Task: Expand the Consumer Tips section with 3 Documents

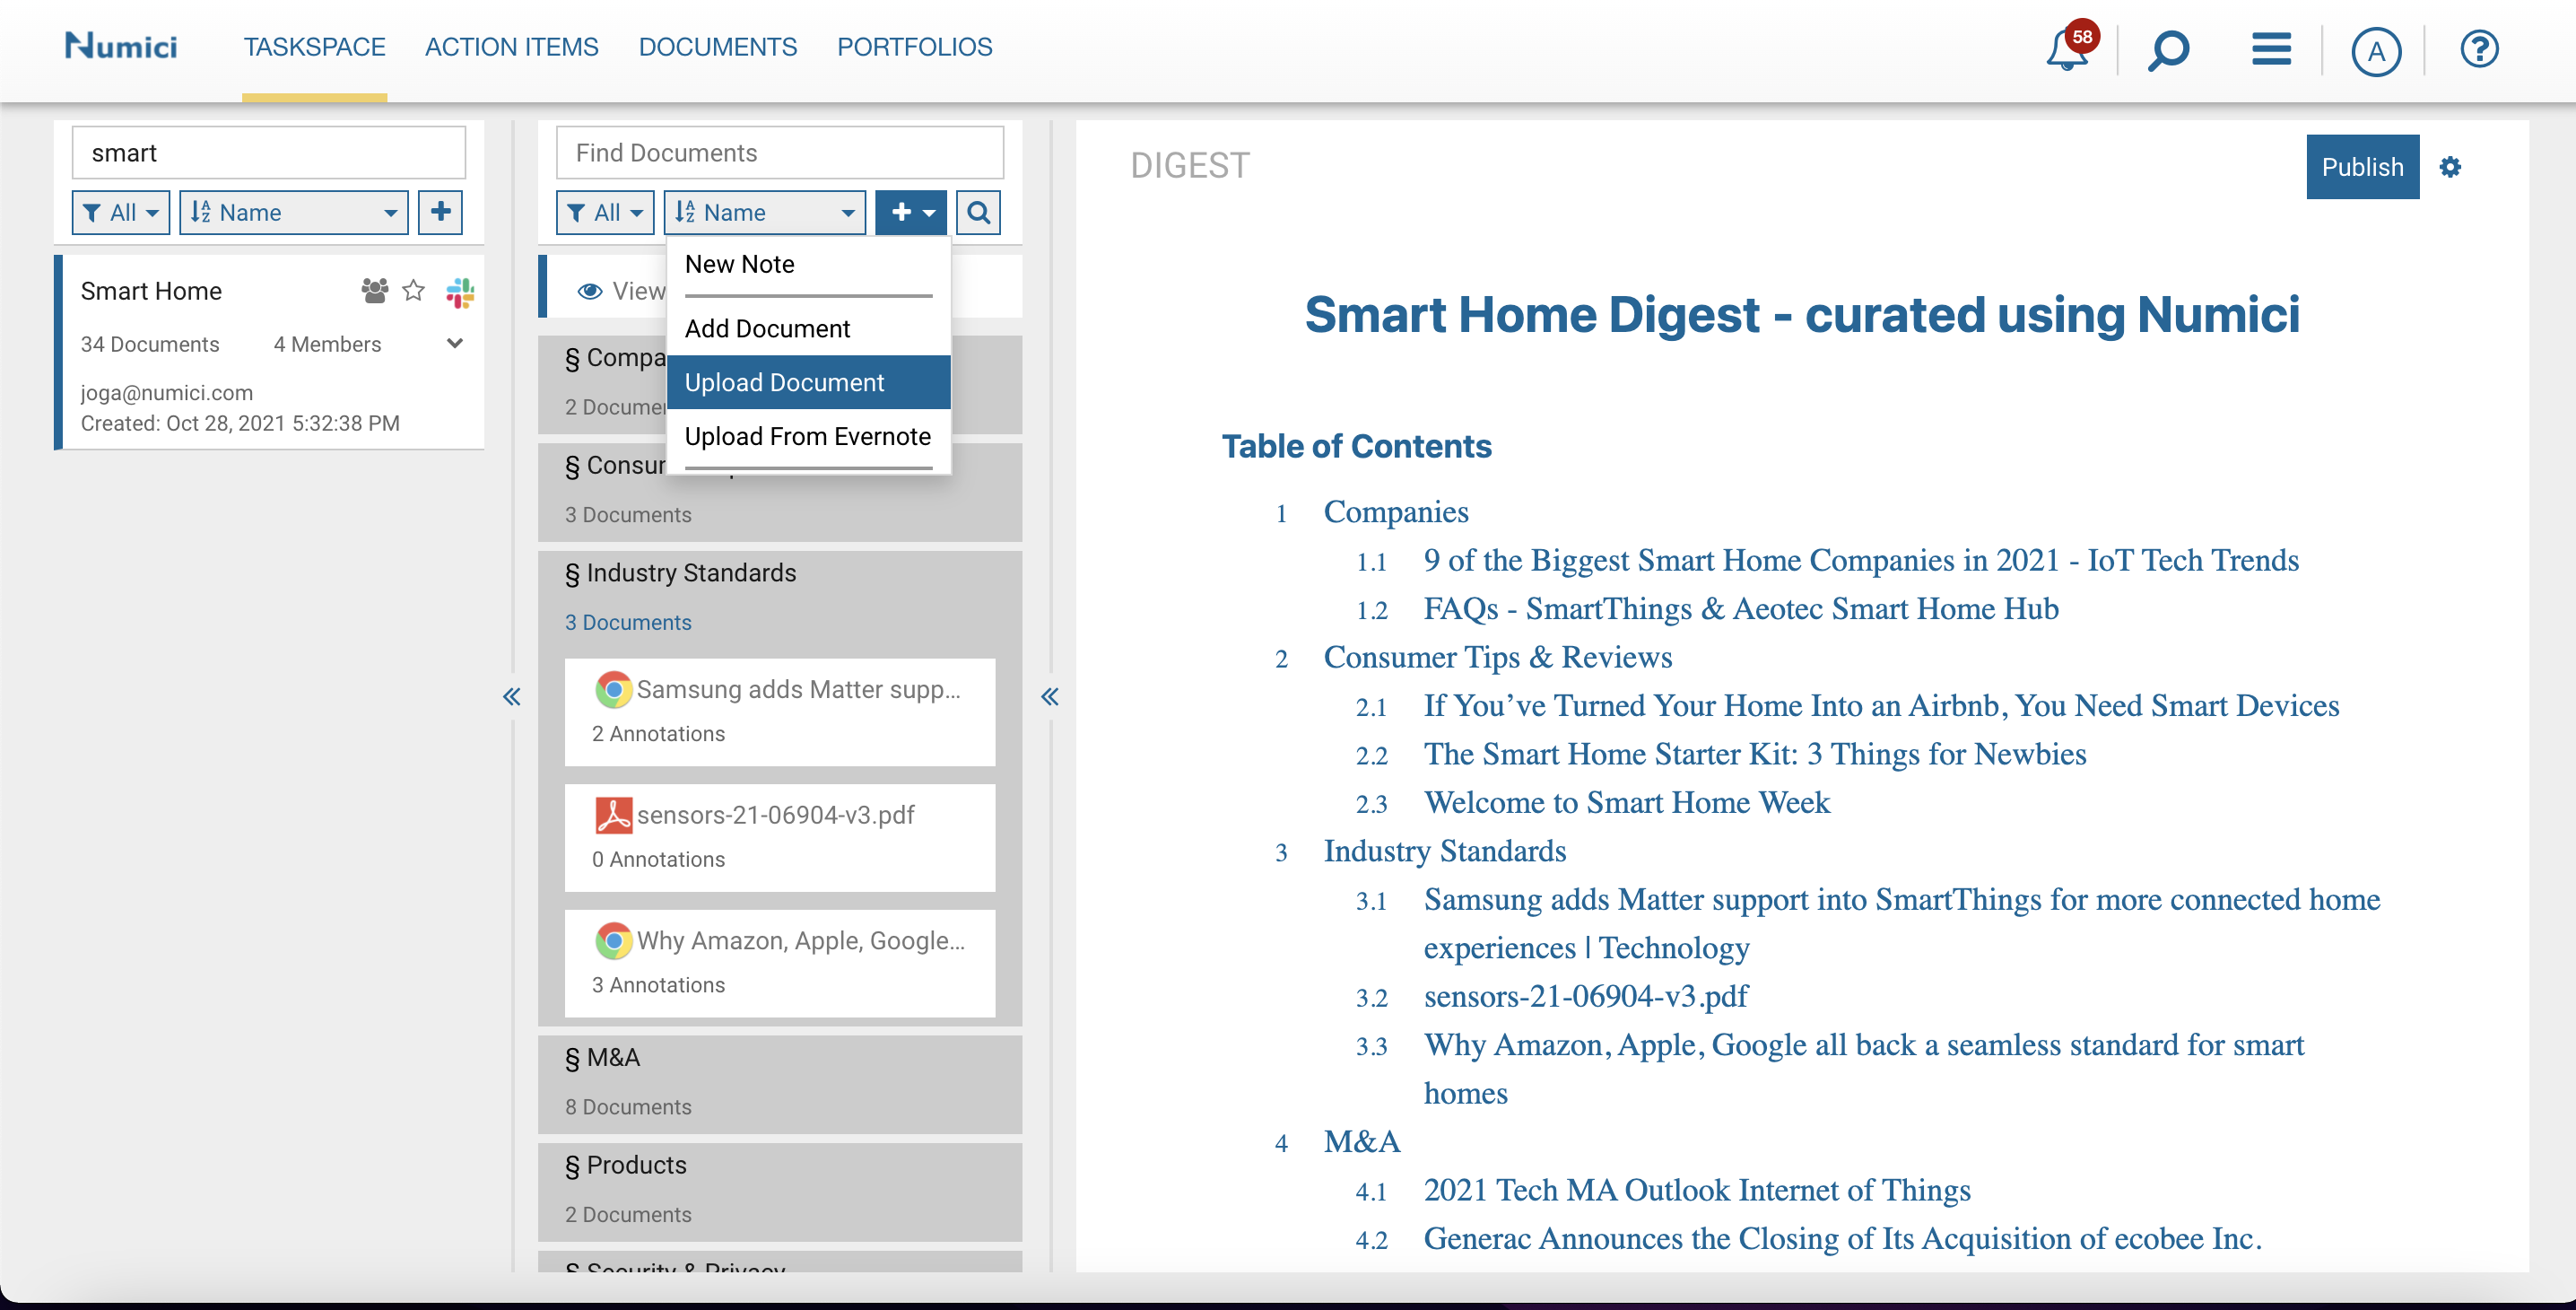Action: point(780,492)
